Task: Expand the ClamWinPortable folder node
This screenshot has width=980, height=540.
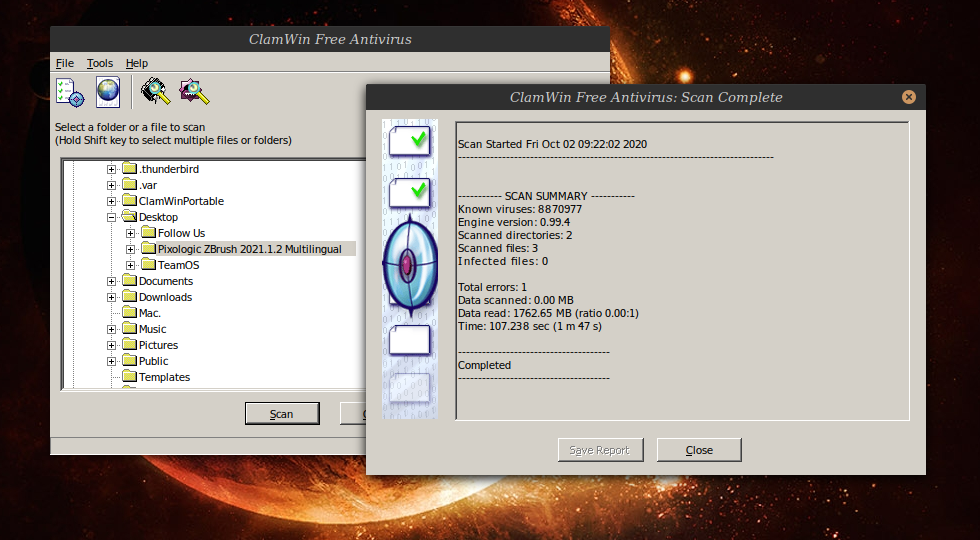Action: point(111,201)
